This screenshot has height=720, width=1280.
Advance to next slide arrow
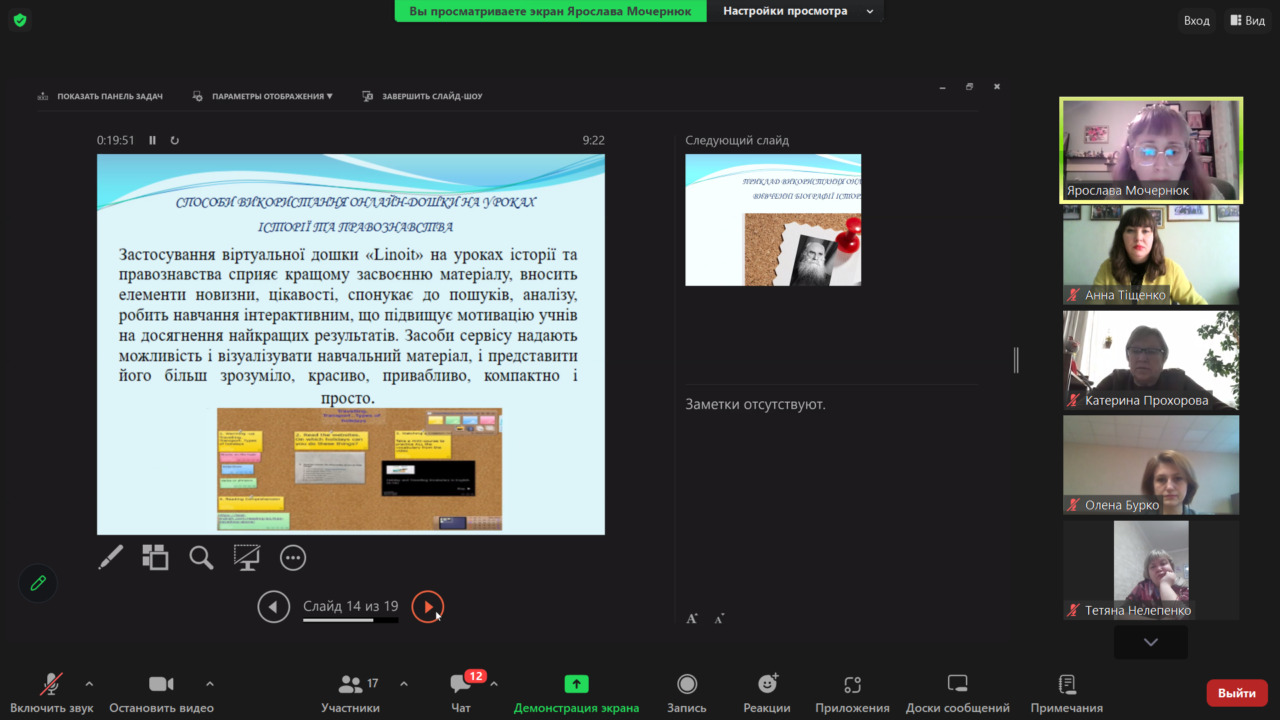[428, 606]
